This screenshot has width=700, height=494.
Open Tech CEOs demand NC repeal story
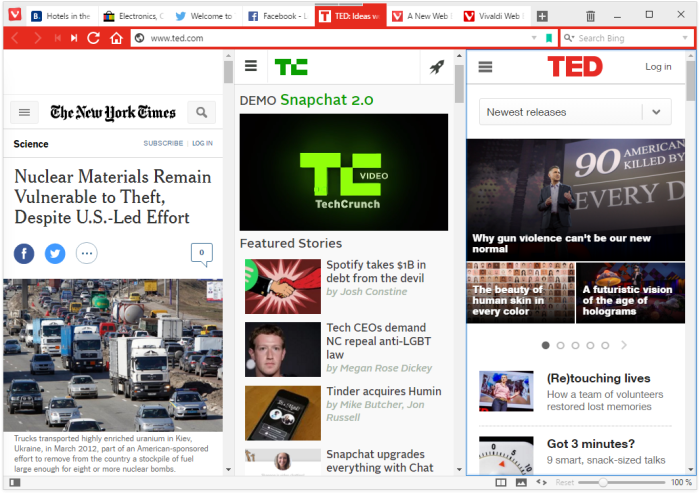[378, 341]
